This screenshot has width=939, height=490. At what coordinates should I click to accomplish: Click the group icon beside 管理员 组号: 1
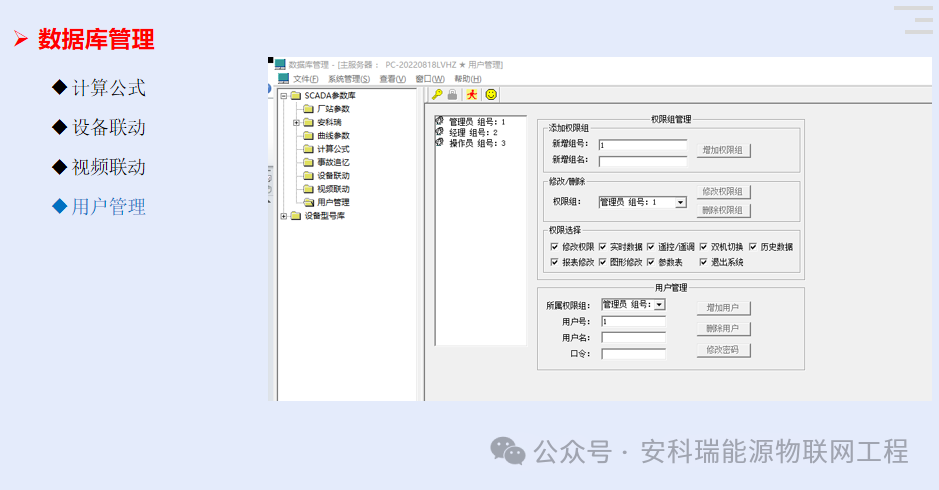(440, 121)
